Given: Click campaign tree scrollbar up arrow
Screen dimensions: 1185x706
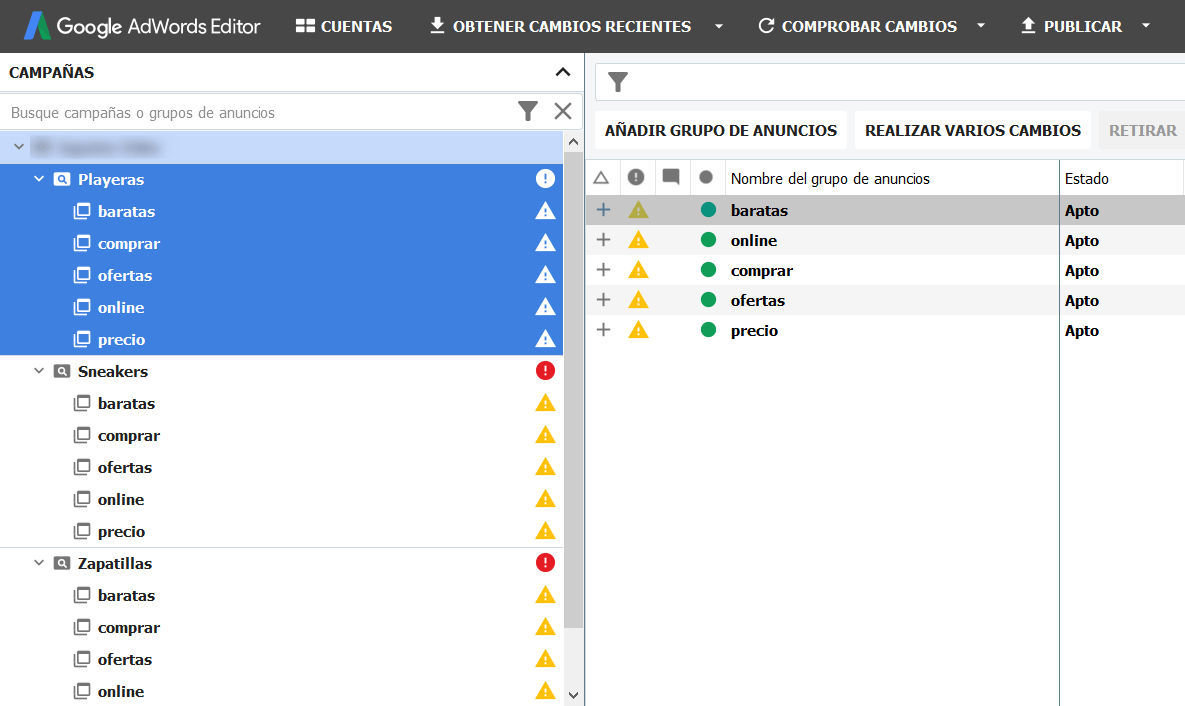Looking at the screenshot, I should tap(573, 141).
